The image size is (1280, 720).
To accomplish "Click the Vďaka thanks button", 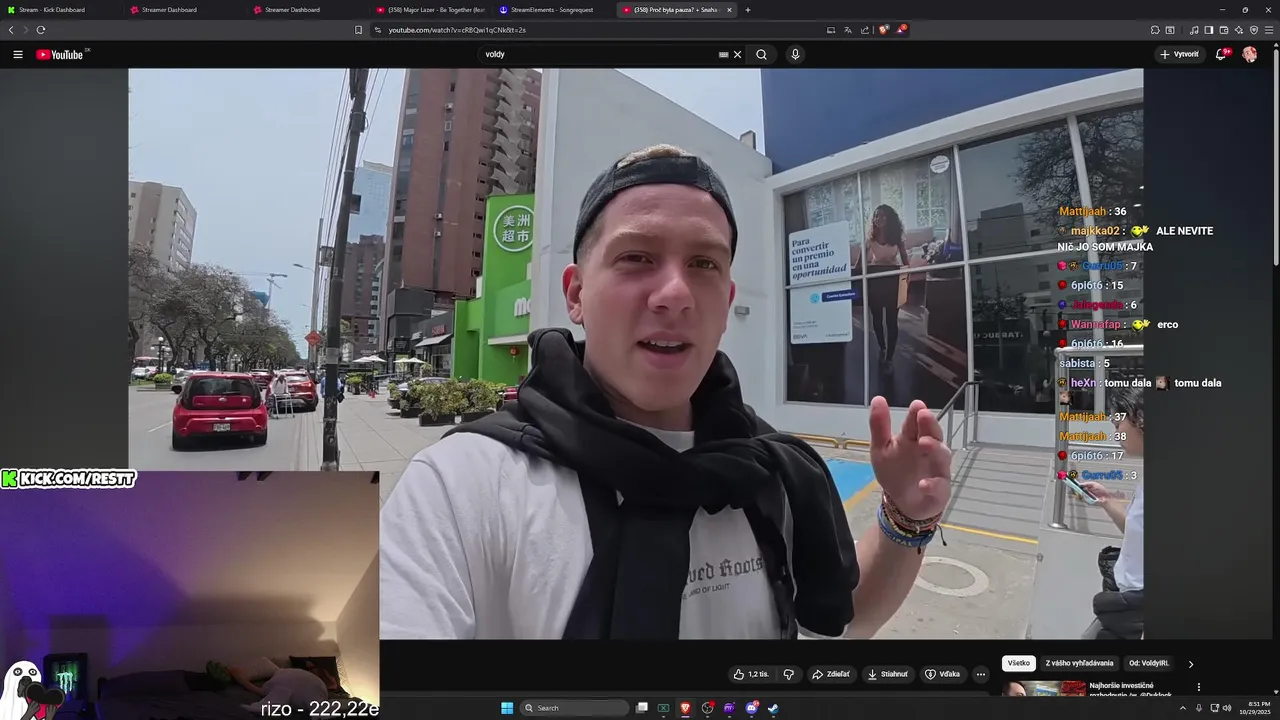I will pos(942,674).
